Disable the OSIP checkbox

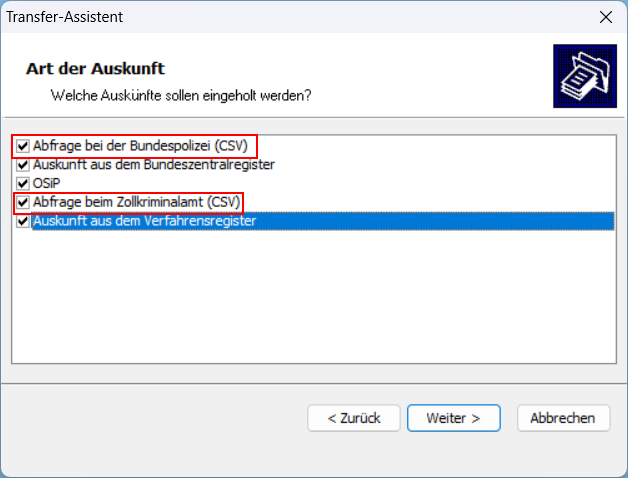pyautogui.click(x=23, y=183)
